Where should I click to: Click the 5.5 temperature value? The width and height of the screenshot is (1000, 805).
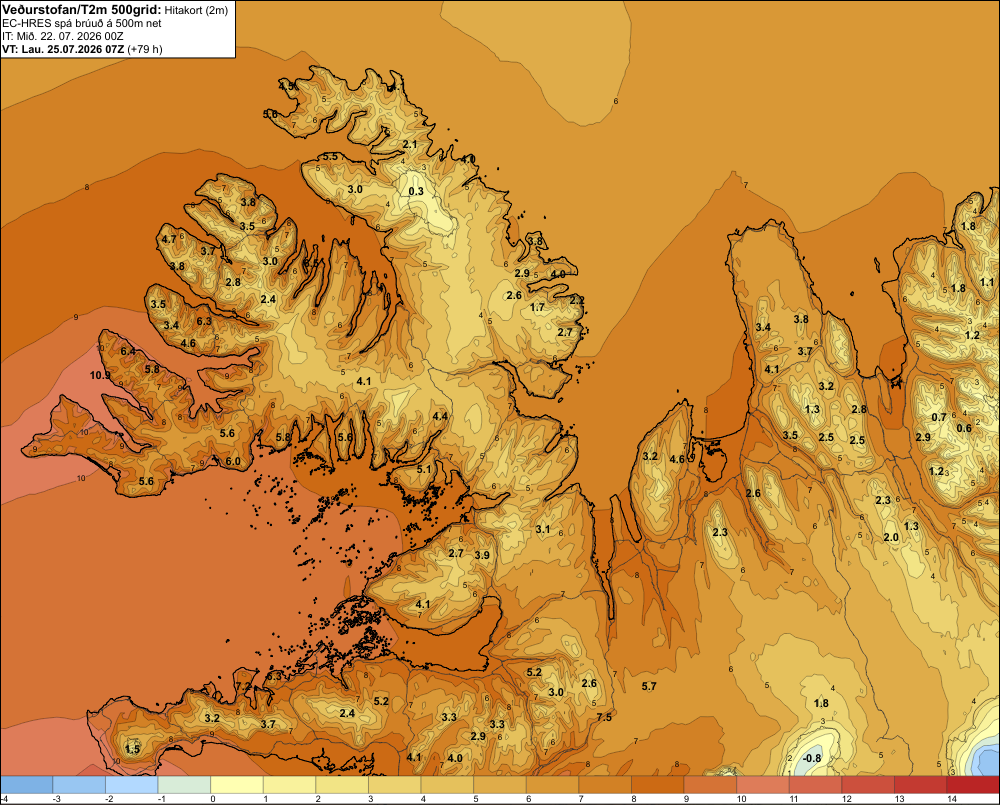tap(330, 156)
